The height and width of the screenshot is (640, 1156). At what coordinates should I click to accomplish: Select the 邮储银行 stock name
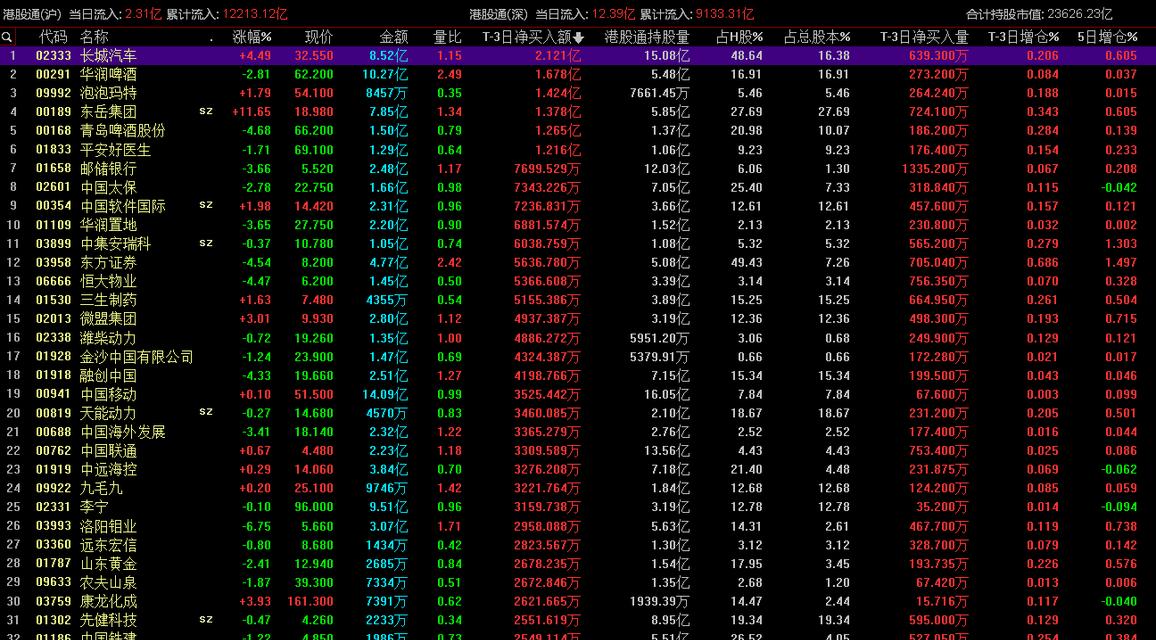pyautogui.click(x=108, y=168)
